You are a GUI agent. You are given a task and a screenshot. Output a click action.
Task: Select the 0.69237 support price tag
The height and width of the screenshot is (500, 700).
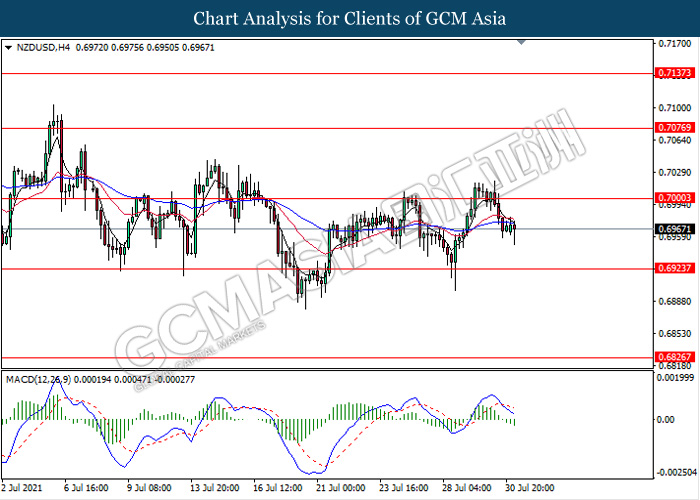670,268
